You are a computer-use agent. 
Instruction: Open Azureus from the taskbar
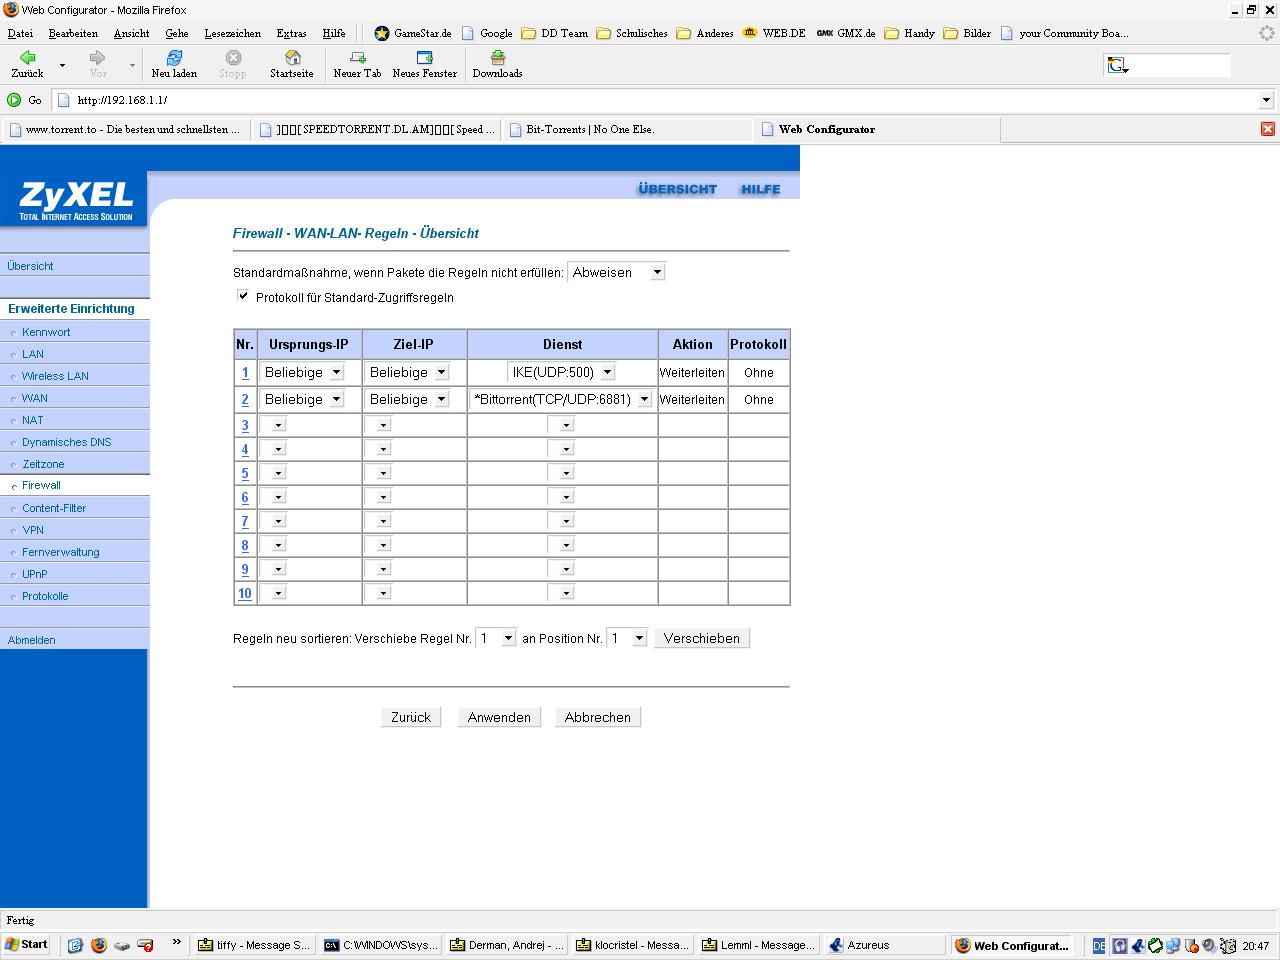868,945
